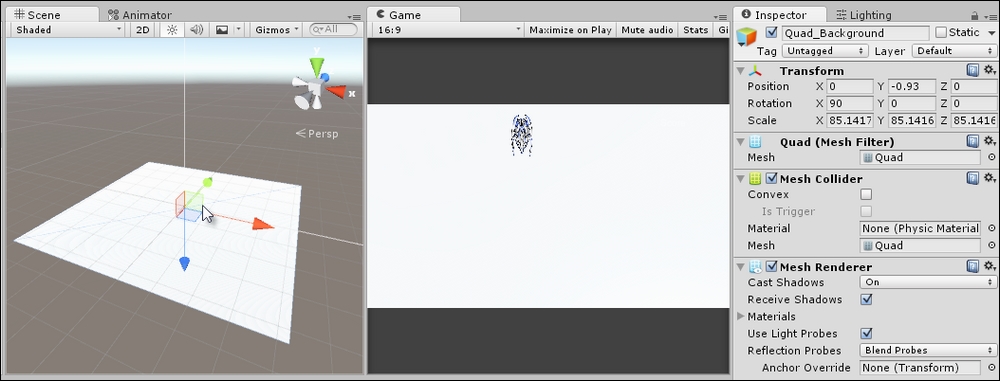Enable the Static checkbox
1000x381 pixels.
pyautogui.click(x=941, y=33)
